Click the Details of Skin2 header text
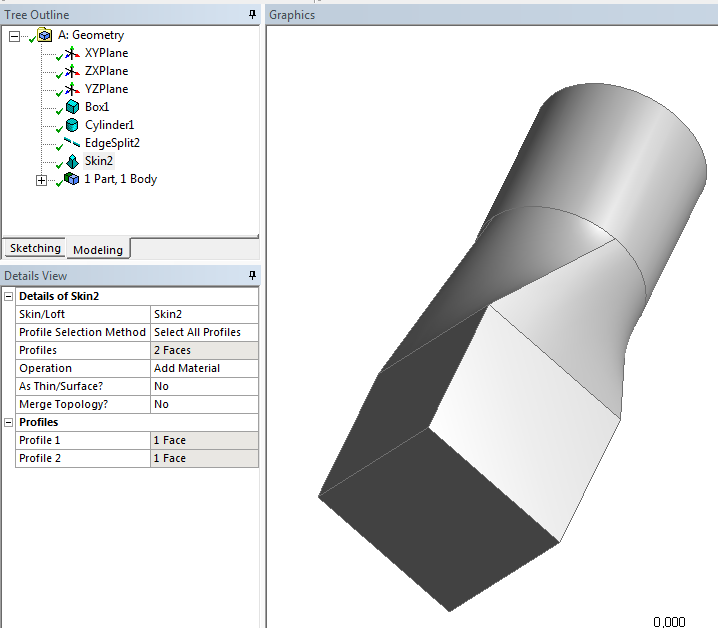Viewport: 718px width, 628px height. pos(59,296)
